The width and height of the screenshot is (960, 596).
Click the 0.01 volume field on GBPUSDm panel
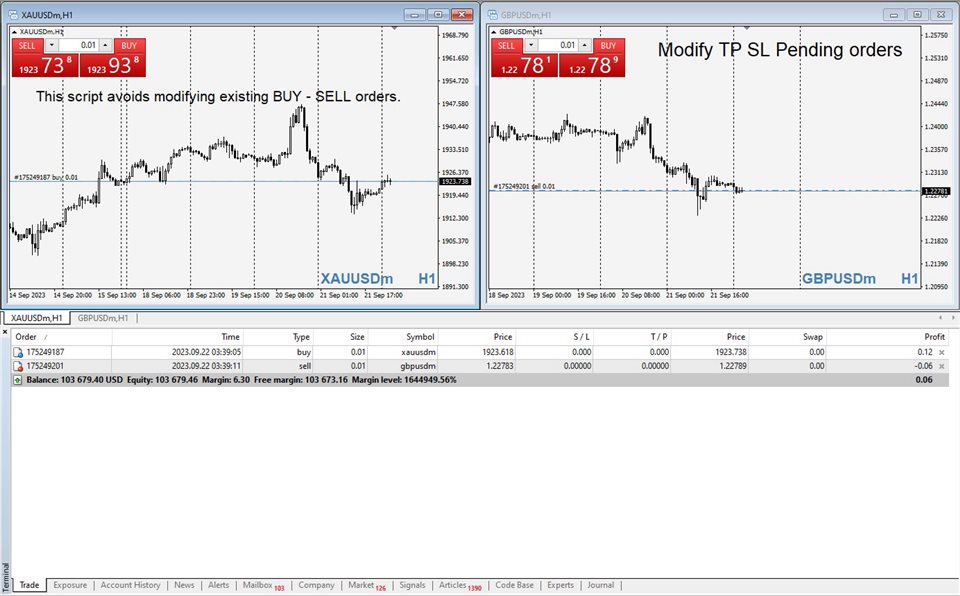coord(558,45)
